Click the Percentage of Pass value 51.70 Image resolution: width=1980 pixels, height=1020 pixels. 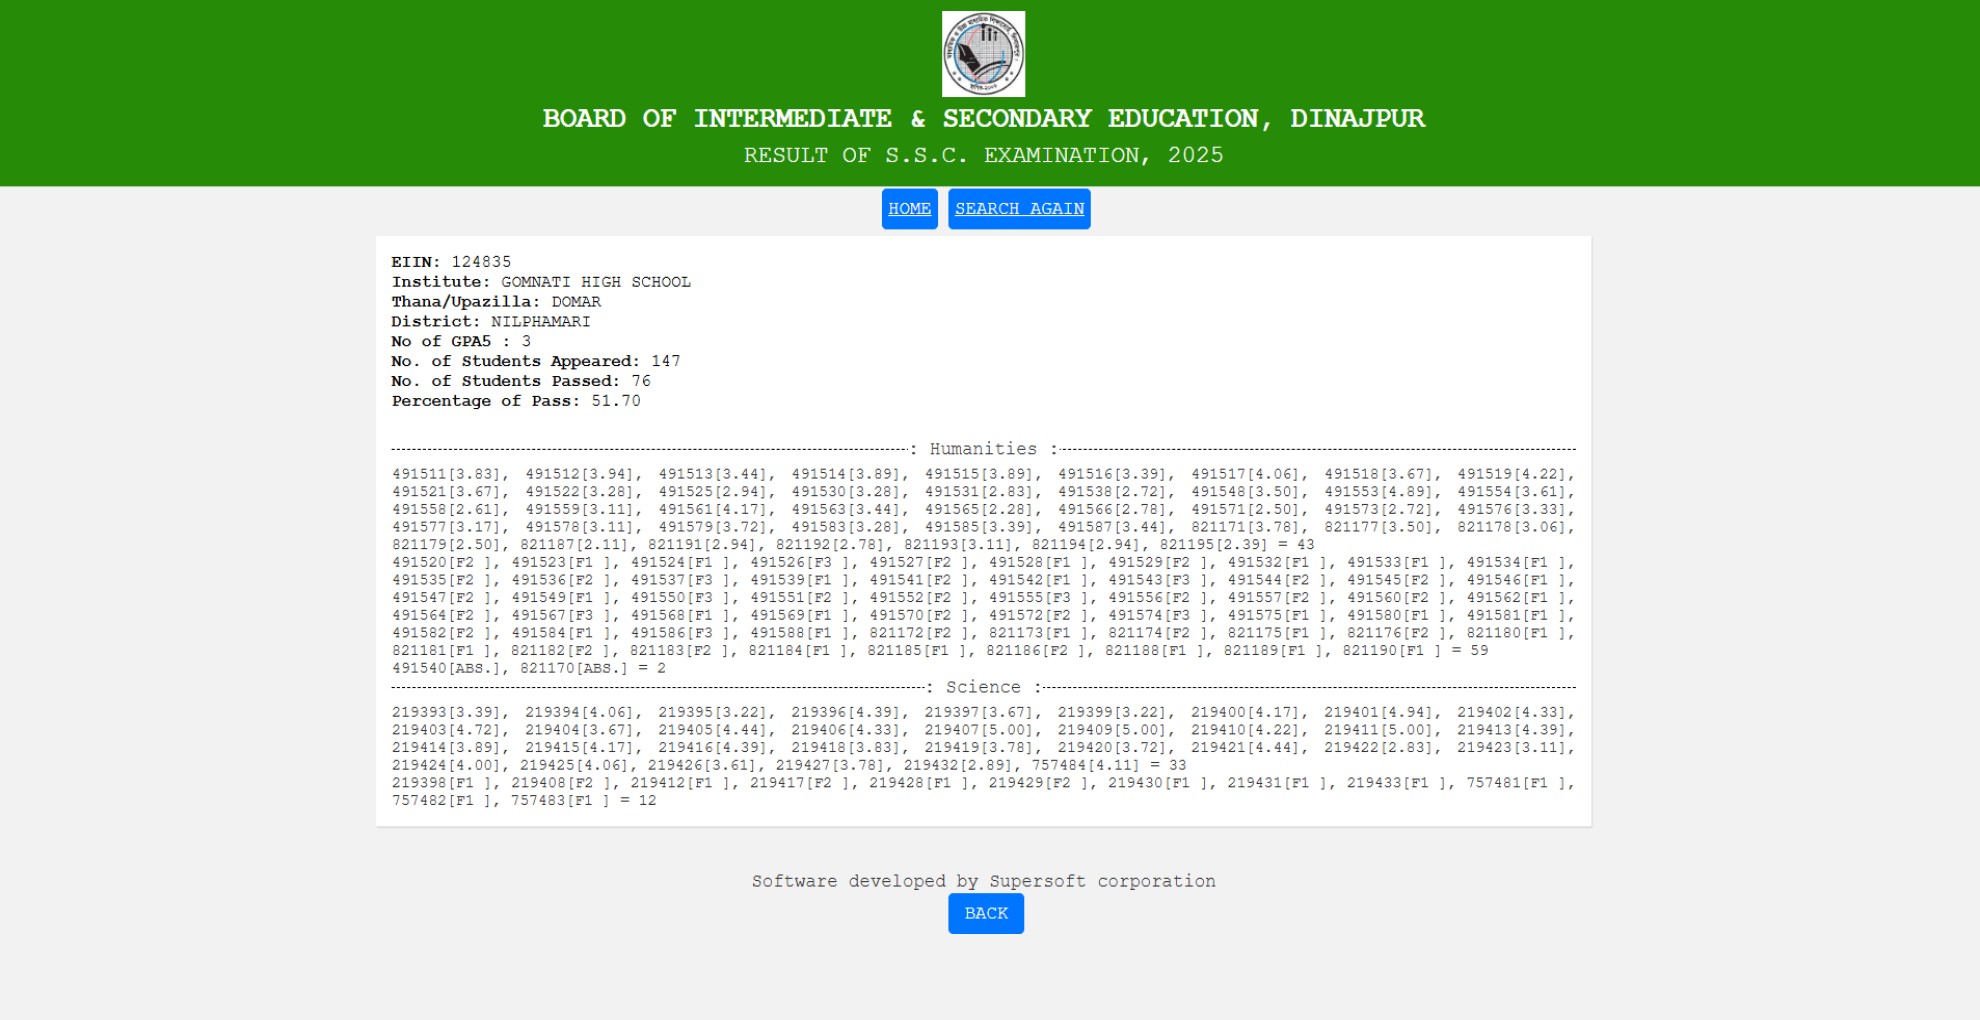click(615, 401)
